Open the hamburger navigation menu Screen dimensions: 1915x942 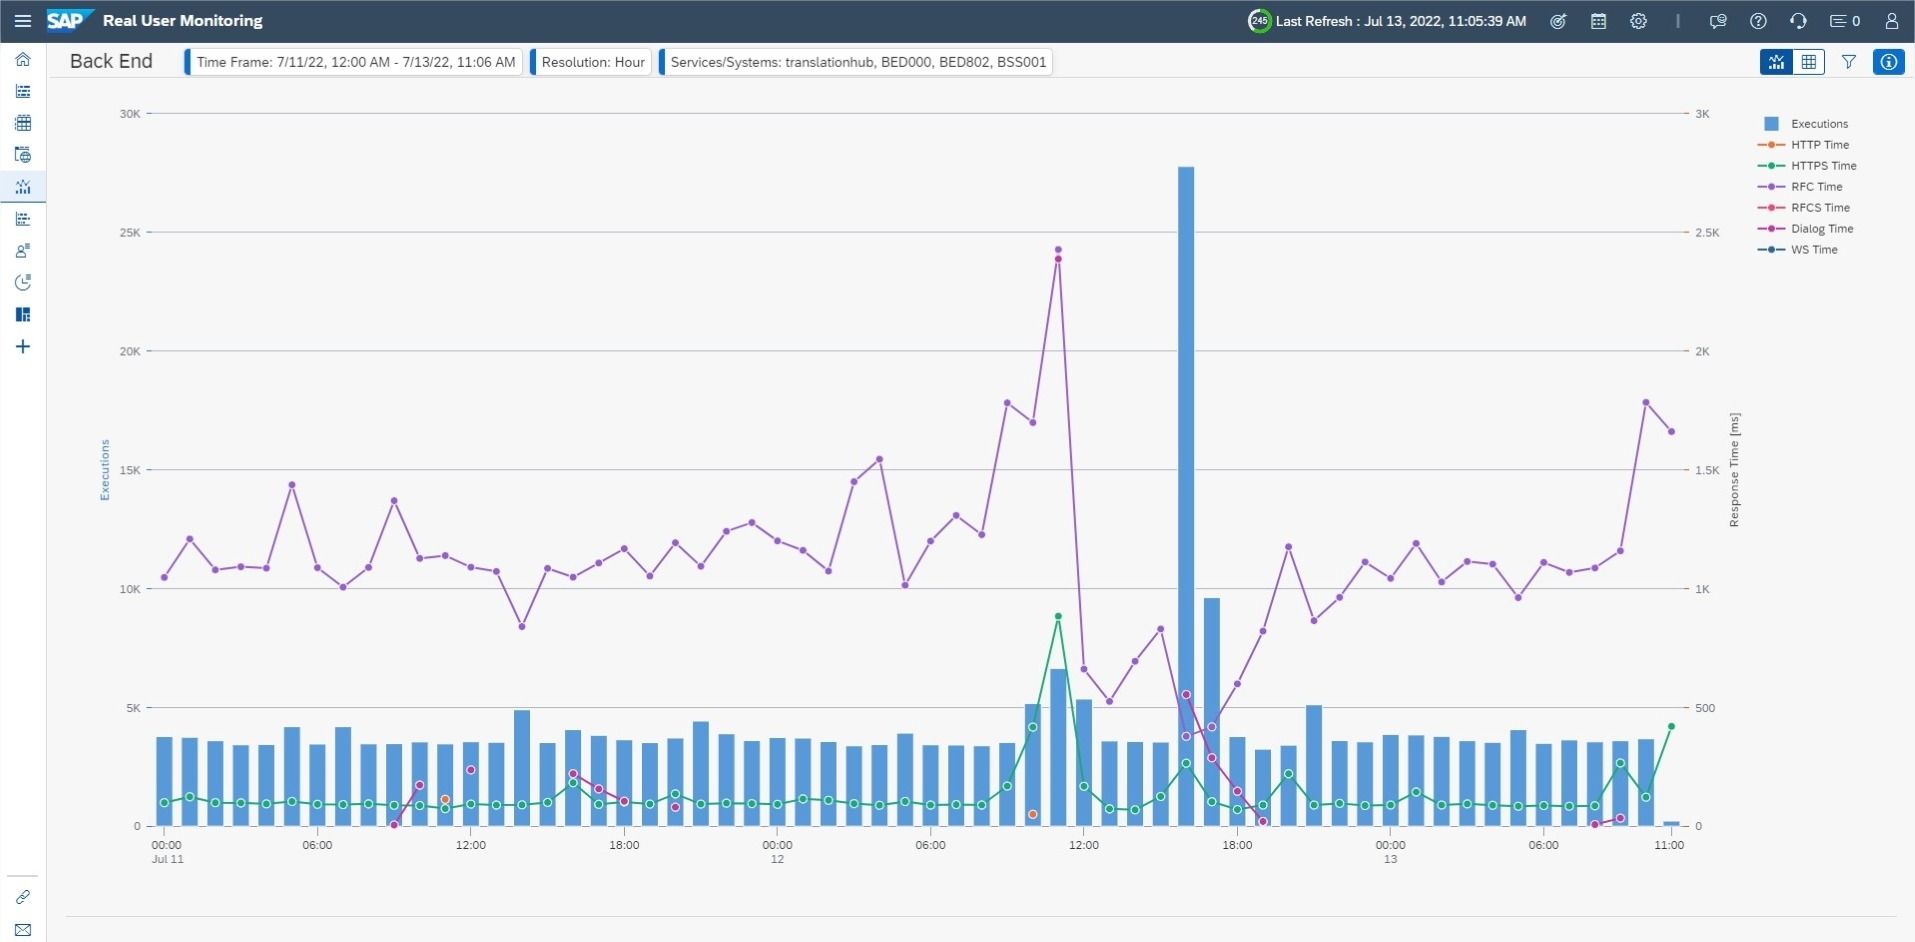coord(22,20)
